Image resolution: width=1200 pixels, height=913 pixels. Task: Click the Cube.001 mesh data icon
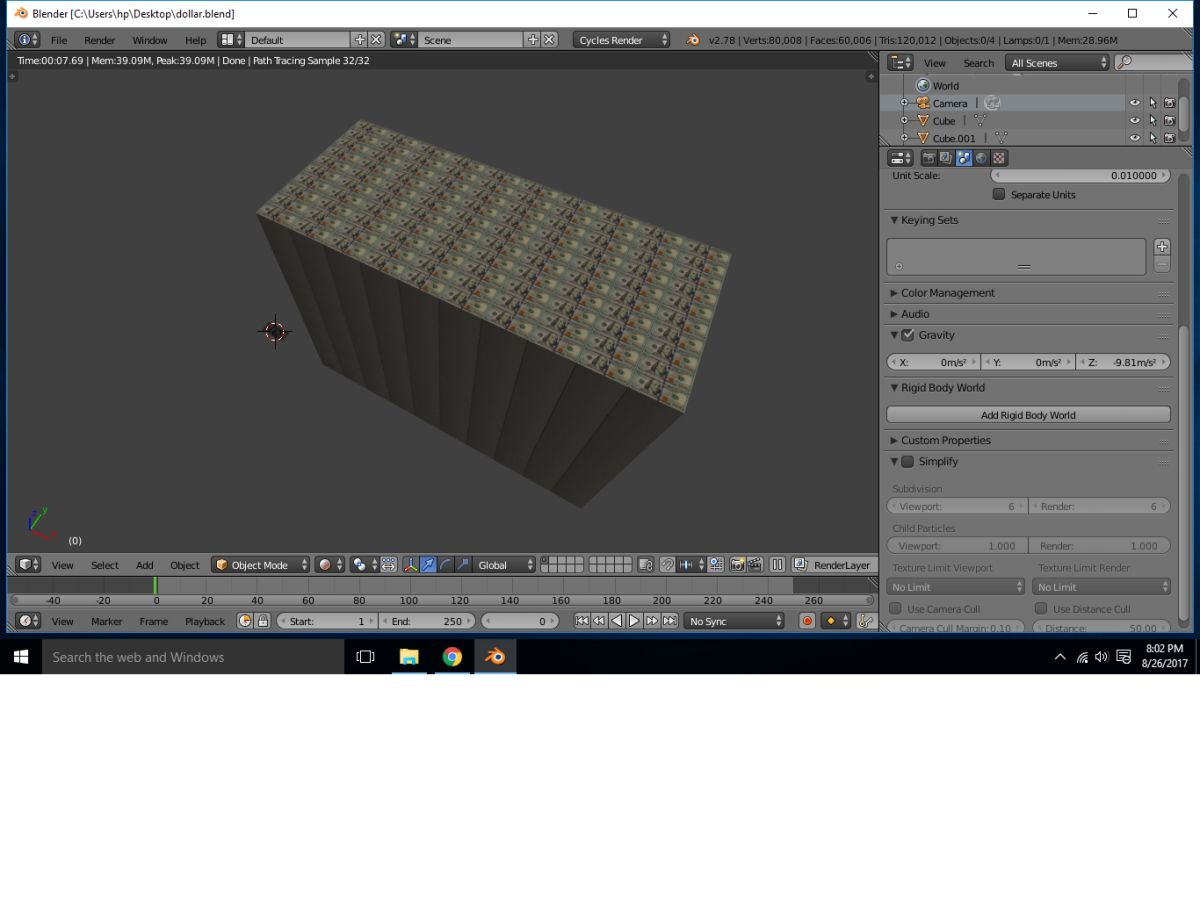pos(1001,138)
